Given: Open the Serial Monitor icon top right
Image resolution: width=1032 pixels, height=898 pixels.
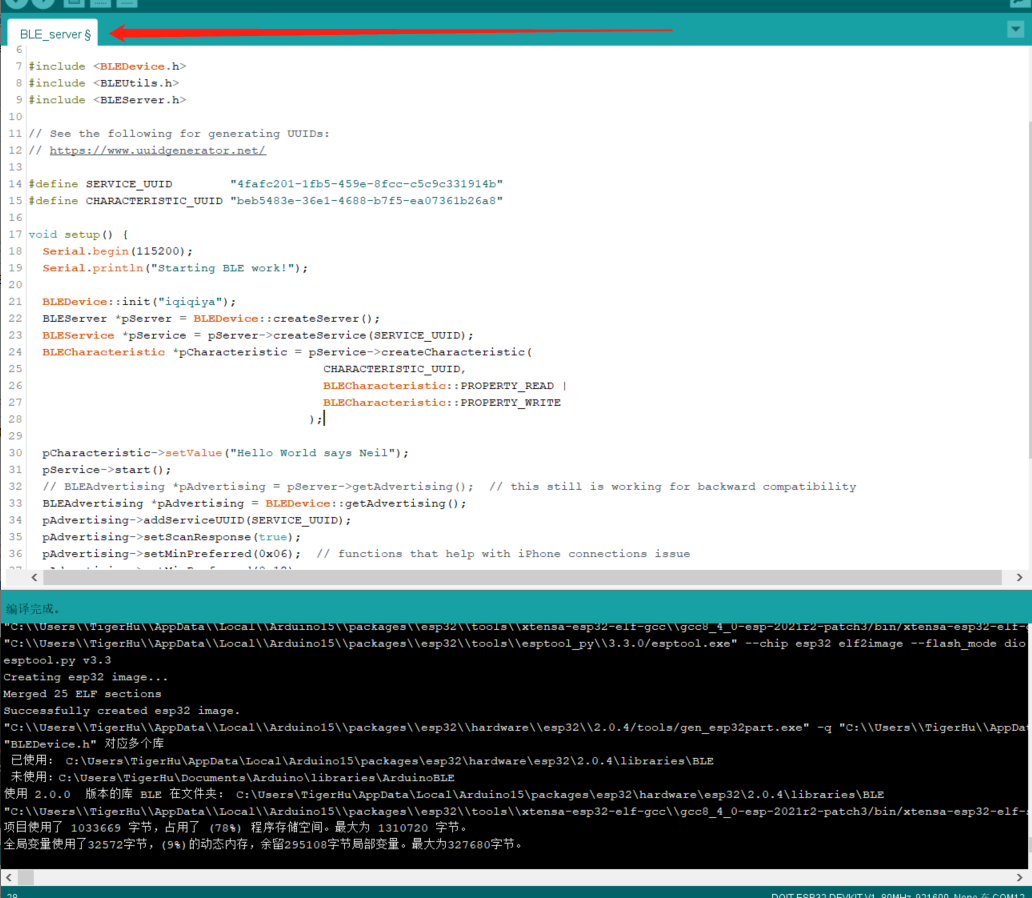Looking at the screenshot, I should tap(1020, 3).
